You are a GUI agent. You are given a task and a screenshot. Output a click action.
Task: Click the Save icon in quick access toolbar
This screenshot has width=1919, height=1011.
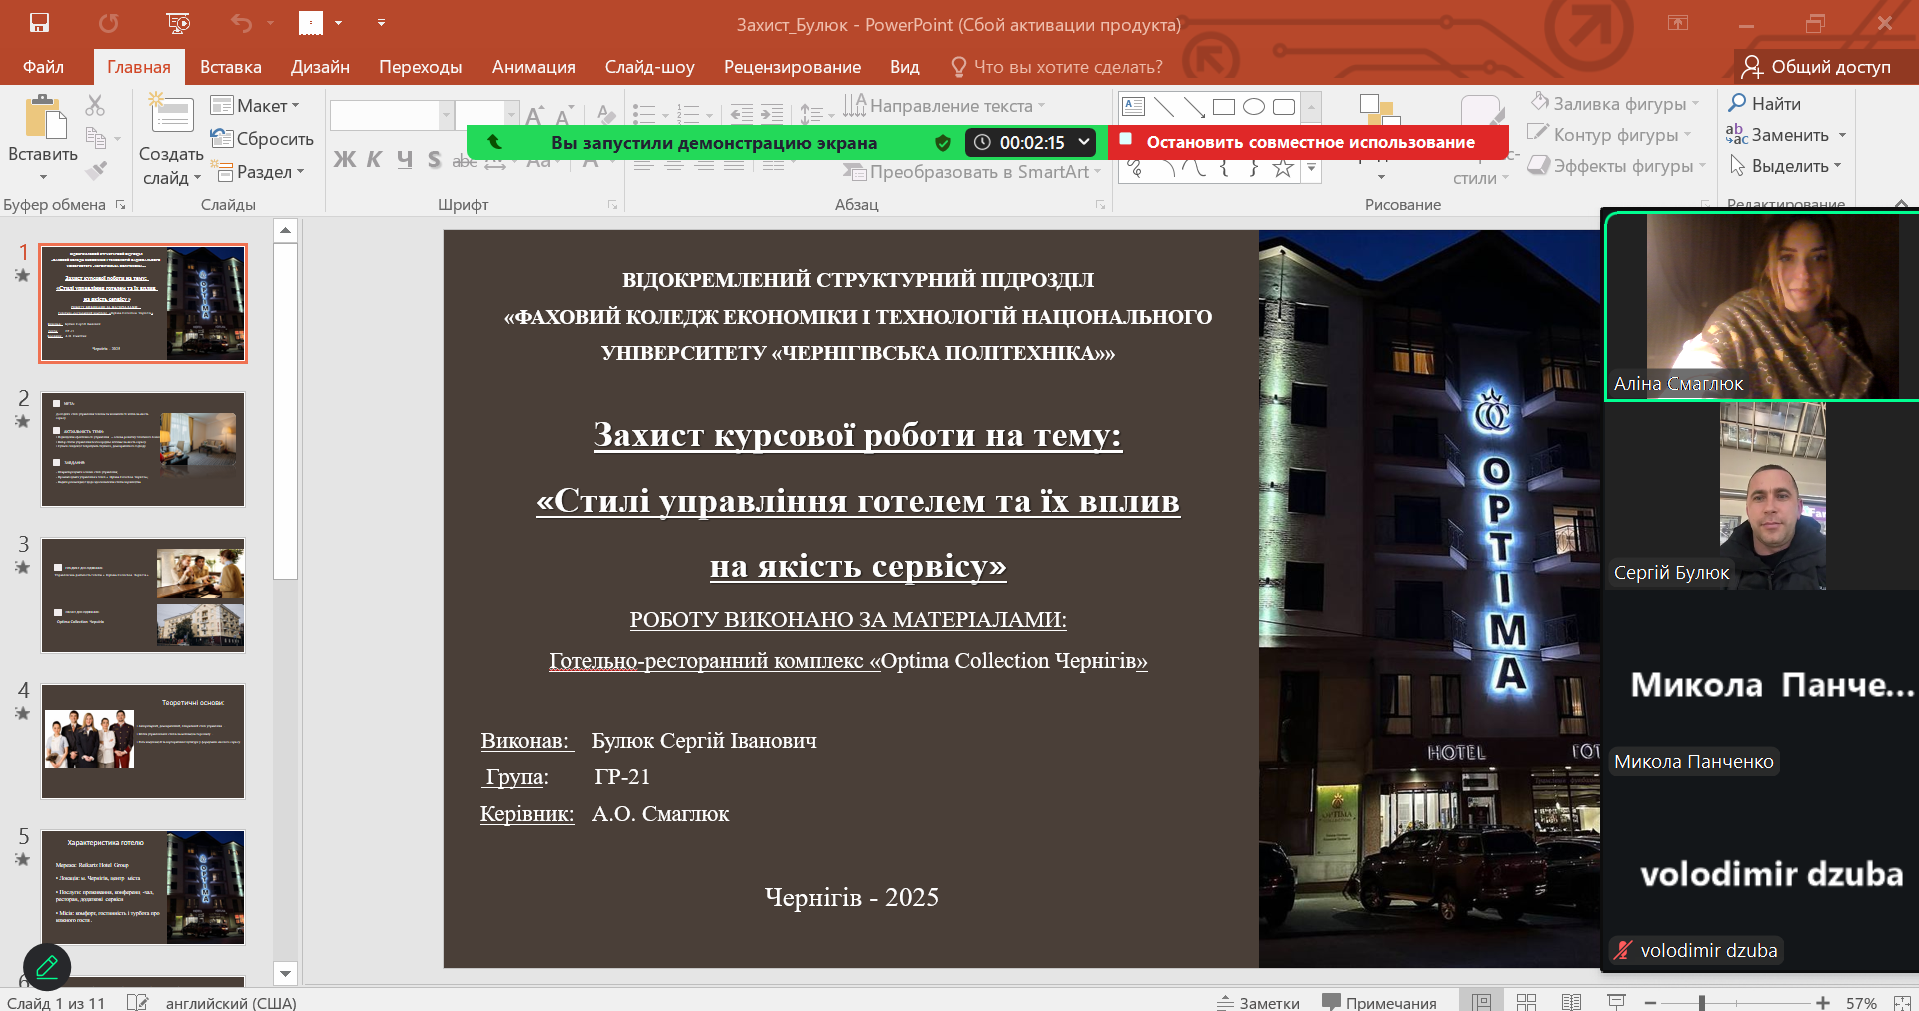[x=39, y=22]
